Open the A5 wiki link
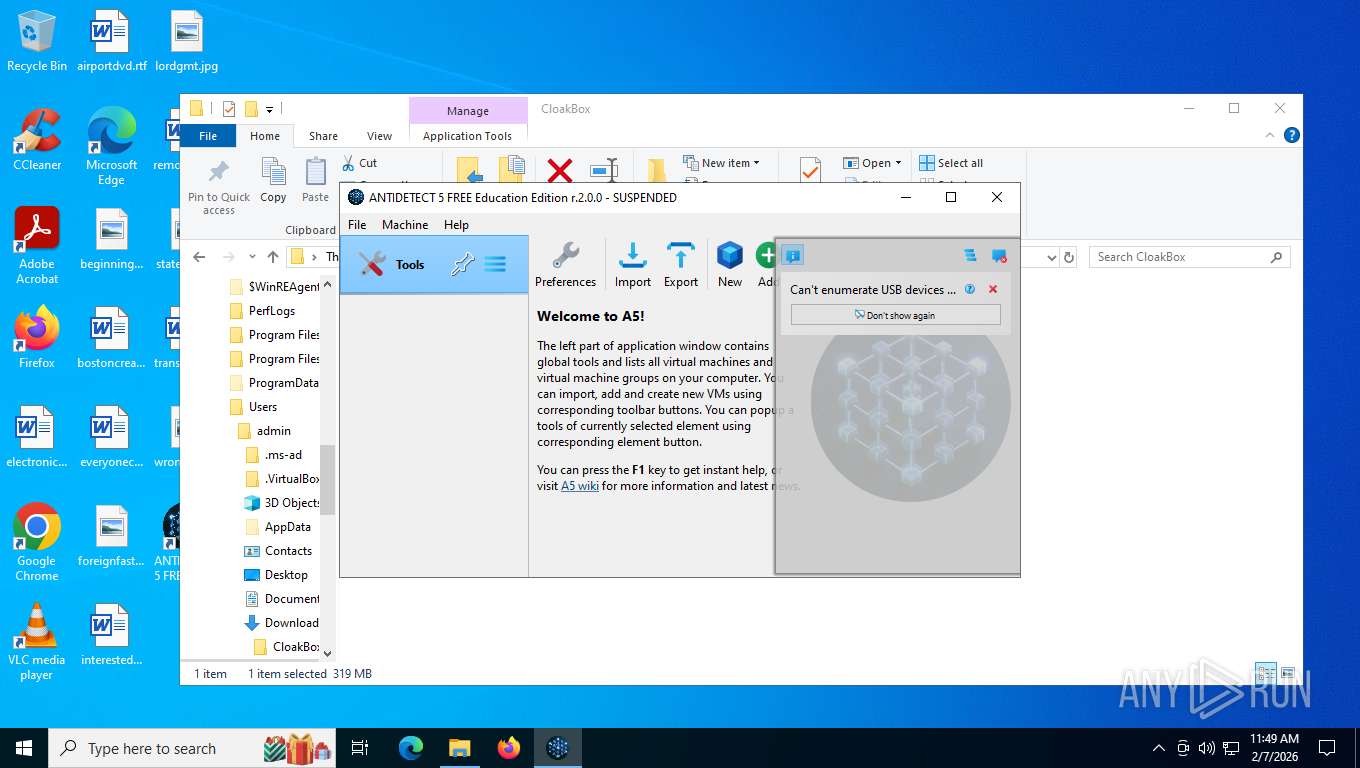This screenshot has width=1360, height=768. tap(579, 486)
